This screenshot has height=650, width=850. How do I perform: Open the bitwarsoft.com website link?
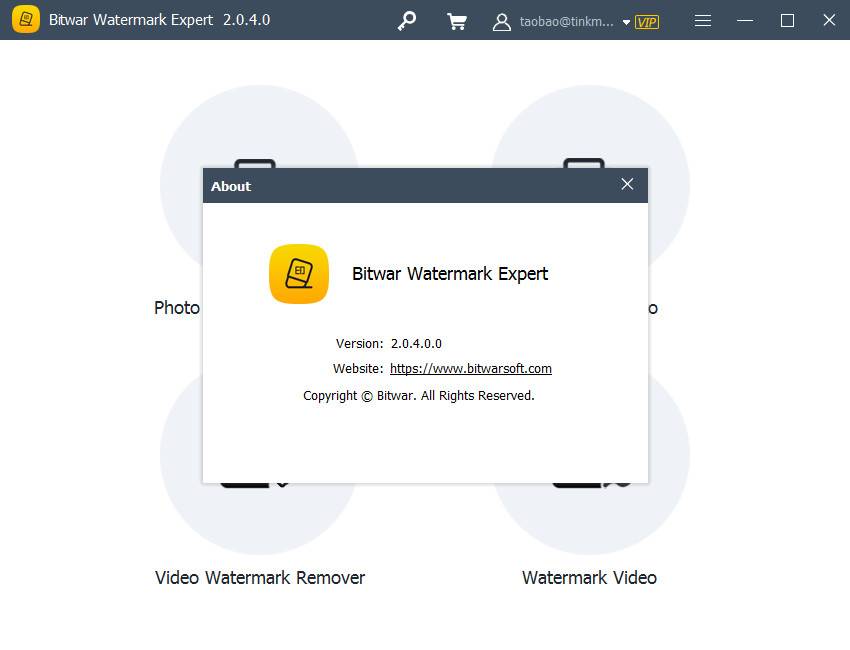471,369
